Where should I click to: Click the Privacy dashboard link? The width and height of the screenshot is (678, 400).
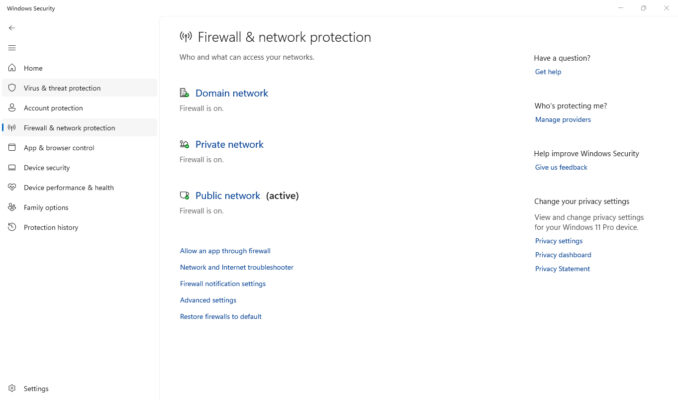coord(563,255)
